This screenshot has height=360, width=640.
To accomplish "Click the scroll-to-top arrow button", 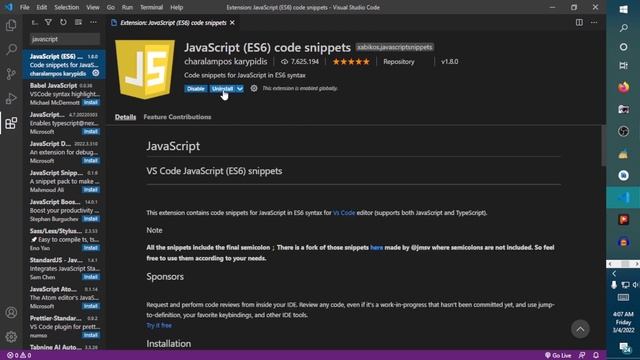I will click(580, 329).
